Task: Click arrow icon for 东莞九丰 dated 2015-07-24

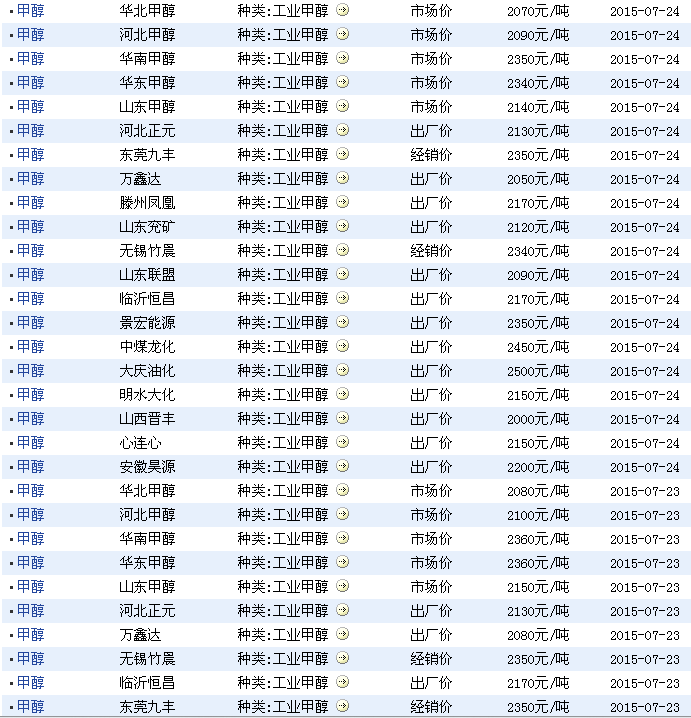Action: point(343,154)
